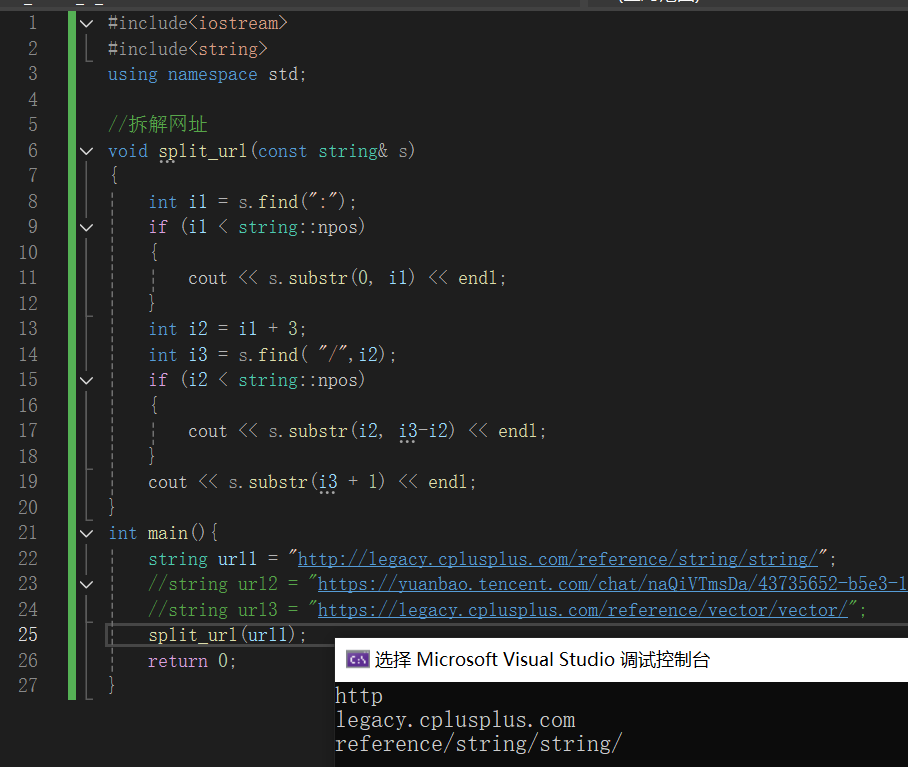Click 'legacy.cplusplus.com' console output line
908x767 pixels.
point(455,720)
